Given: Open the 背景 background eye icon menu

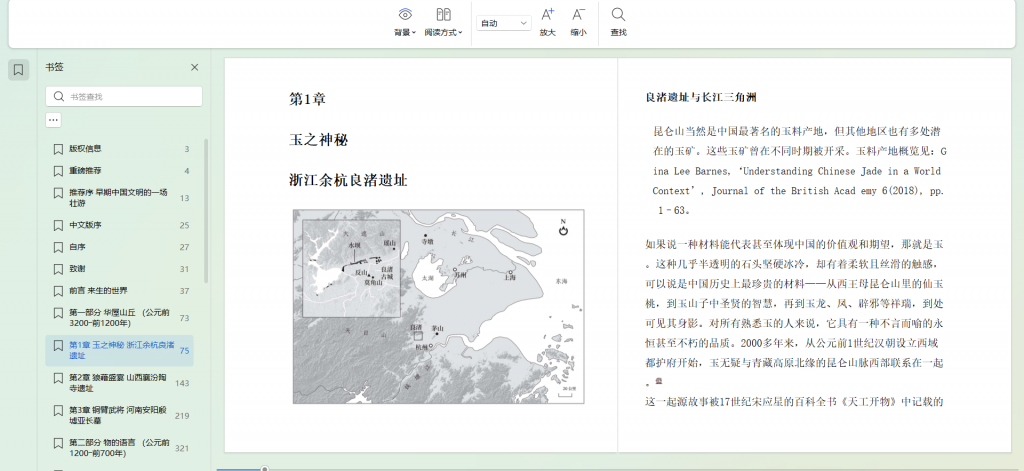Looking at the screenshot, I should click(x=404, y=22).
